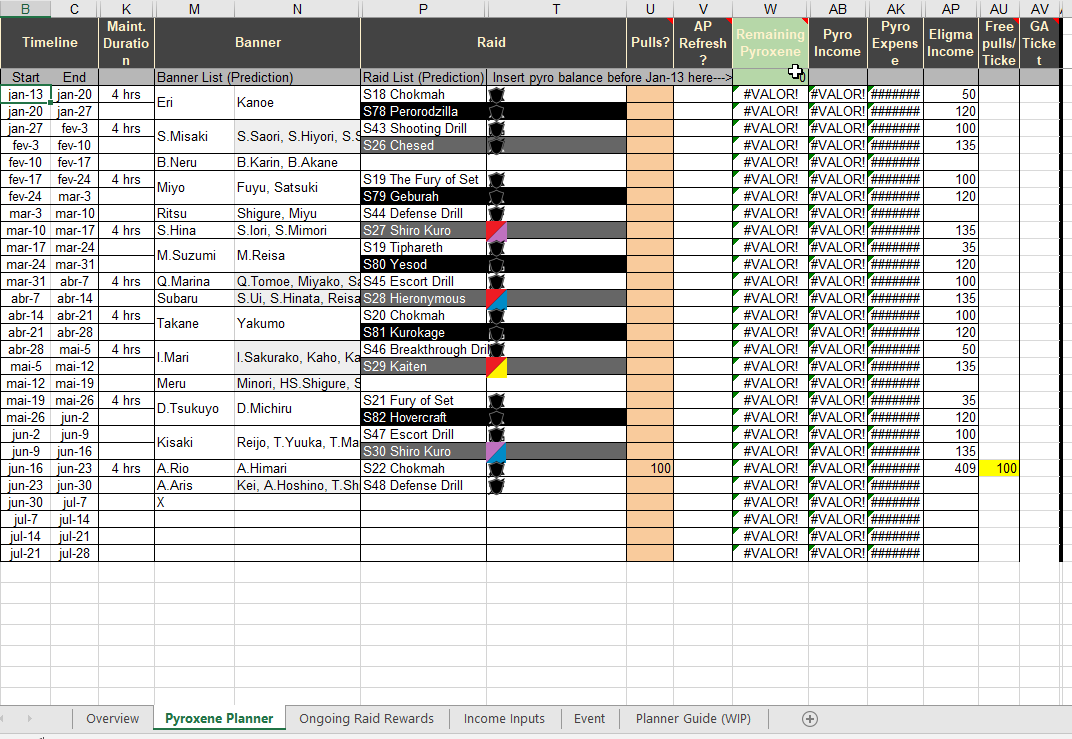Viewport: 1072px width, 739px height.
Task: Select the jan-13 start date cell
Action: click(25, 94)
